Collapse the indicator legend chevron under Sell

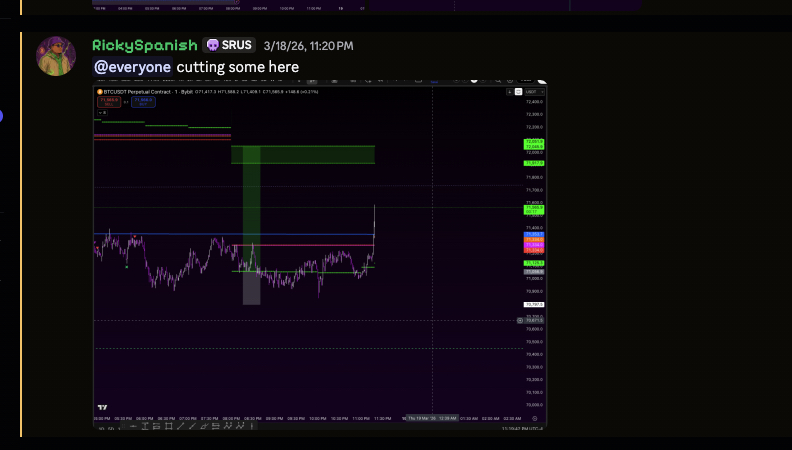101,112
